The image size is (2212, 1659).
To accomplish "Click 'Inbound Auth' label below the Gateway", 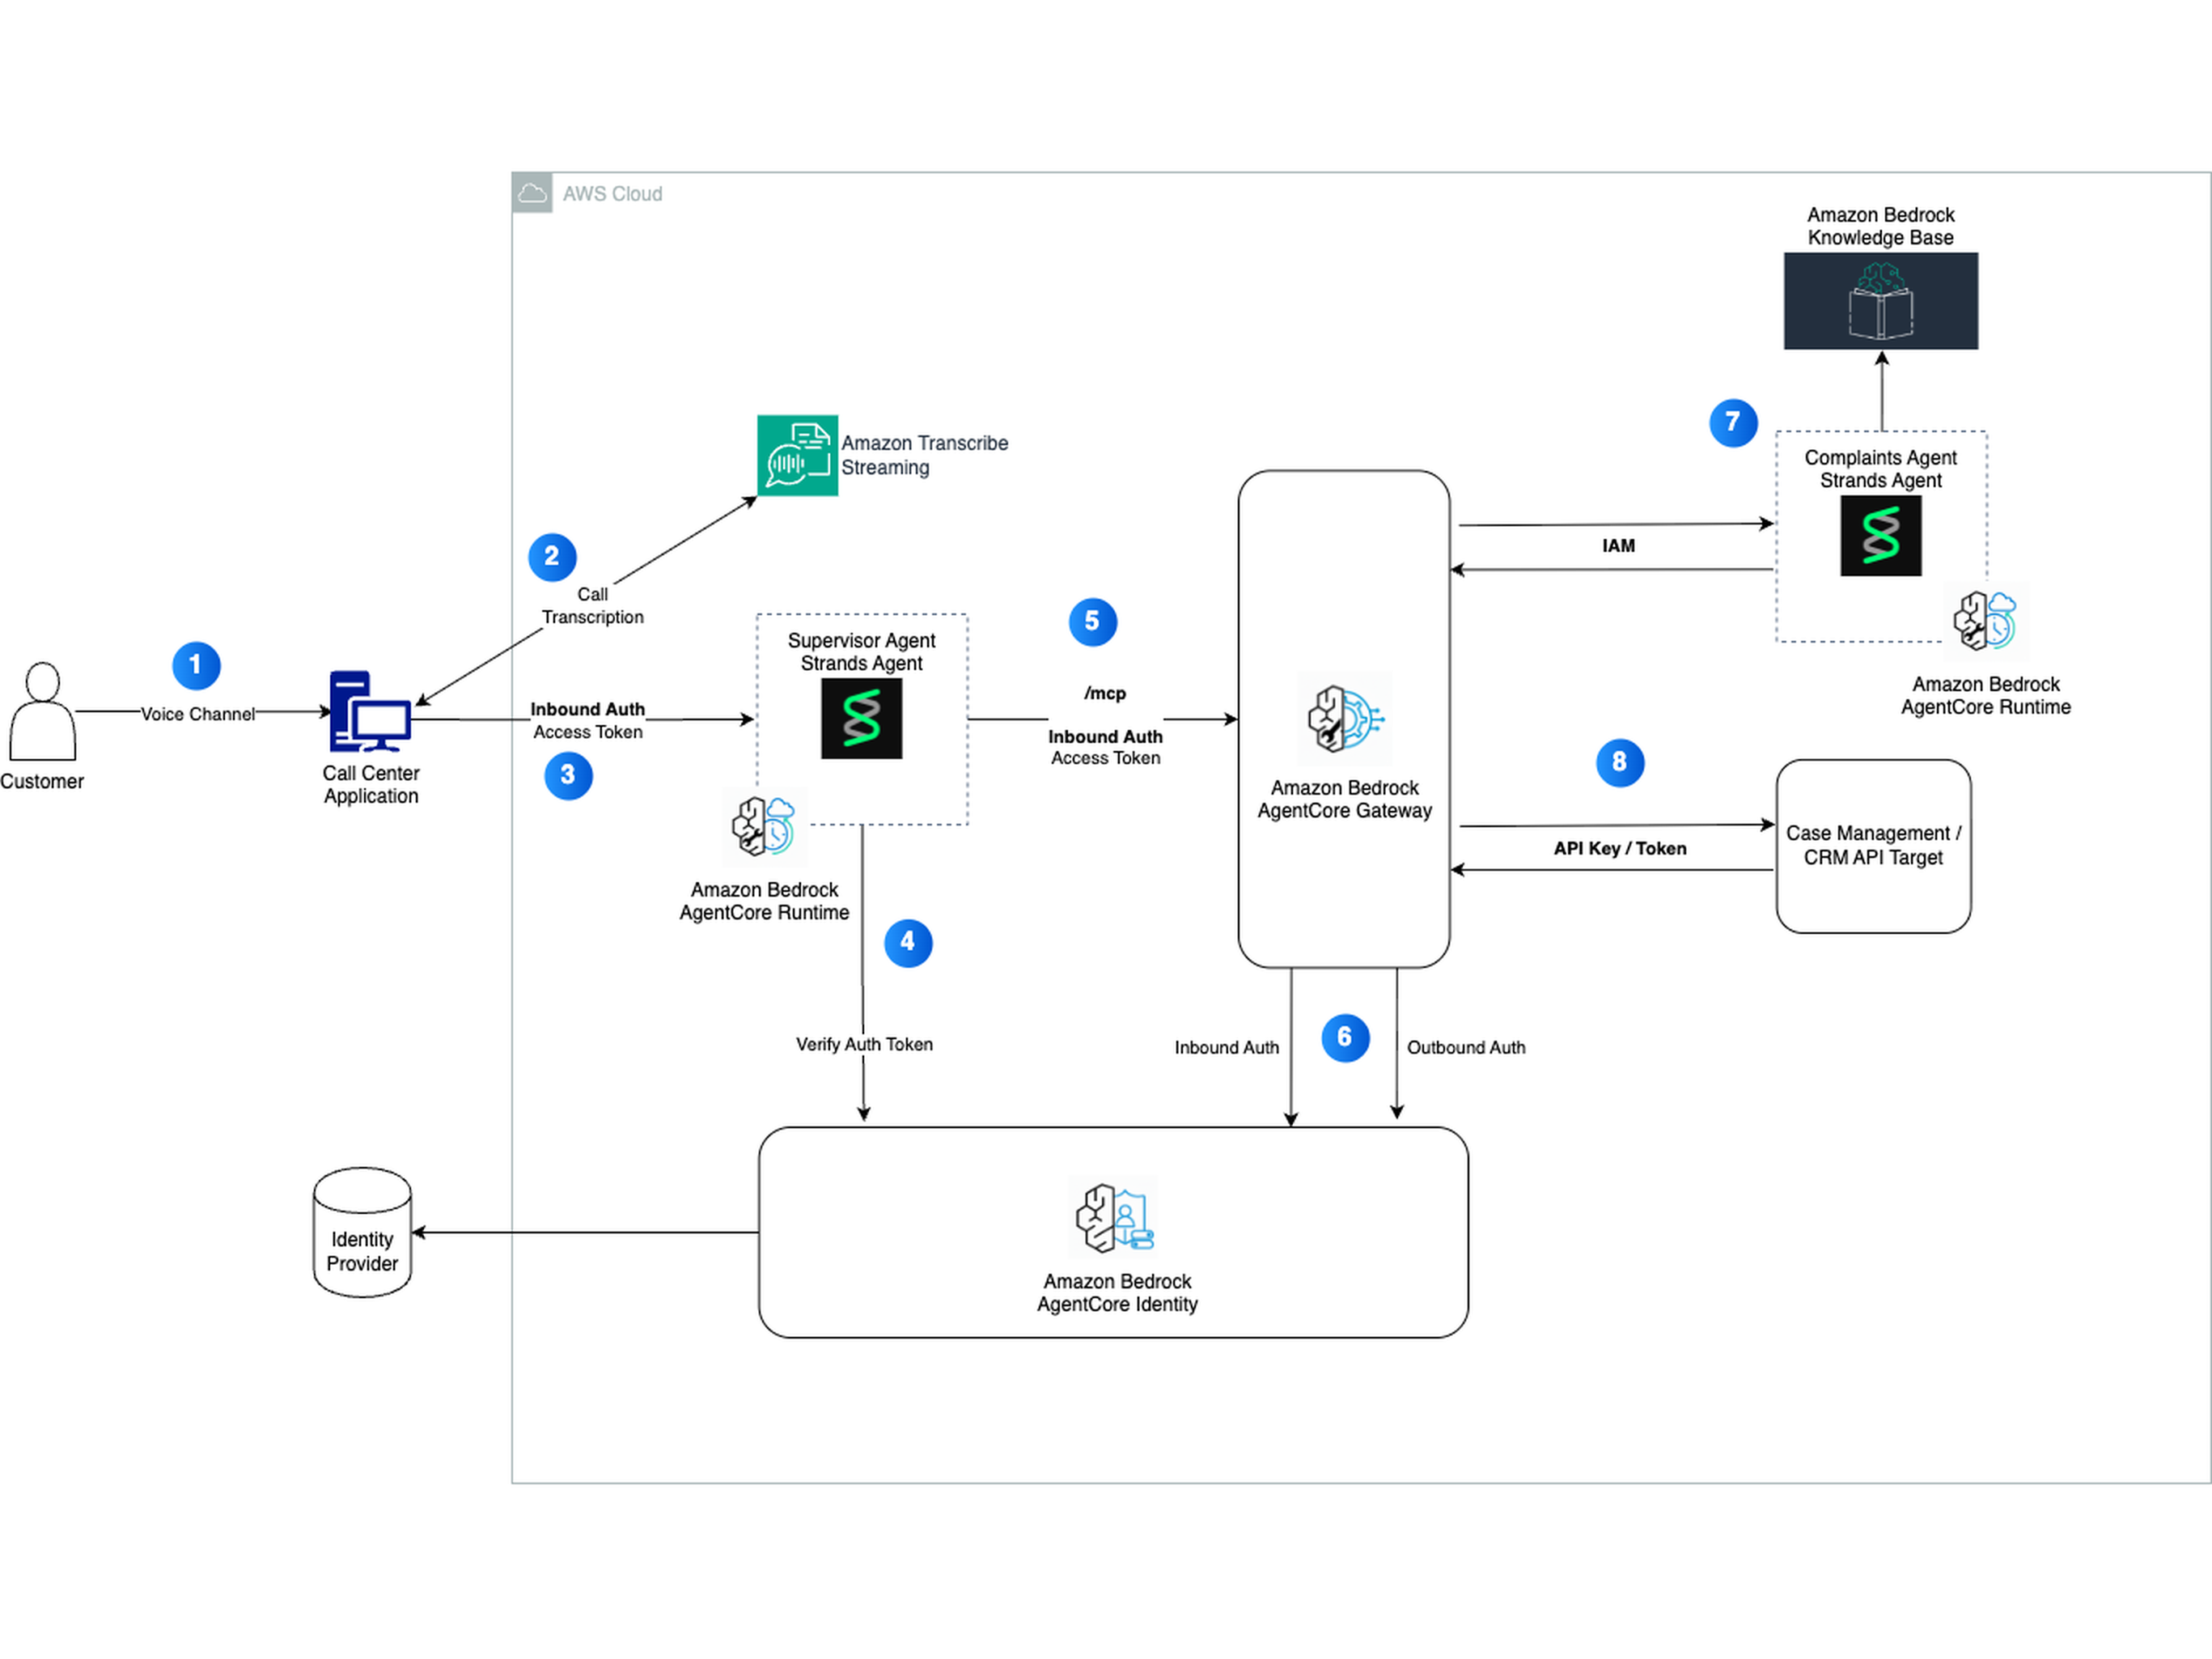I will (1226, 1047).
